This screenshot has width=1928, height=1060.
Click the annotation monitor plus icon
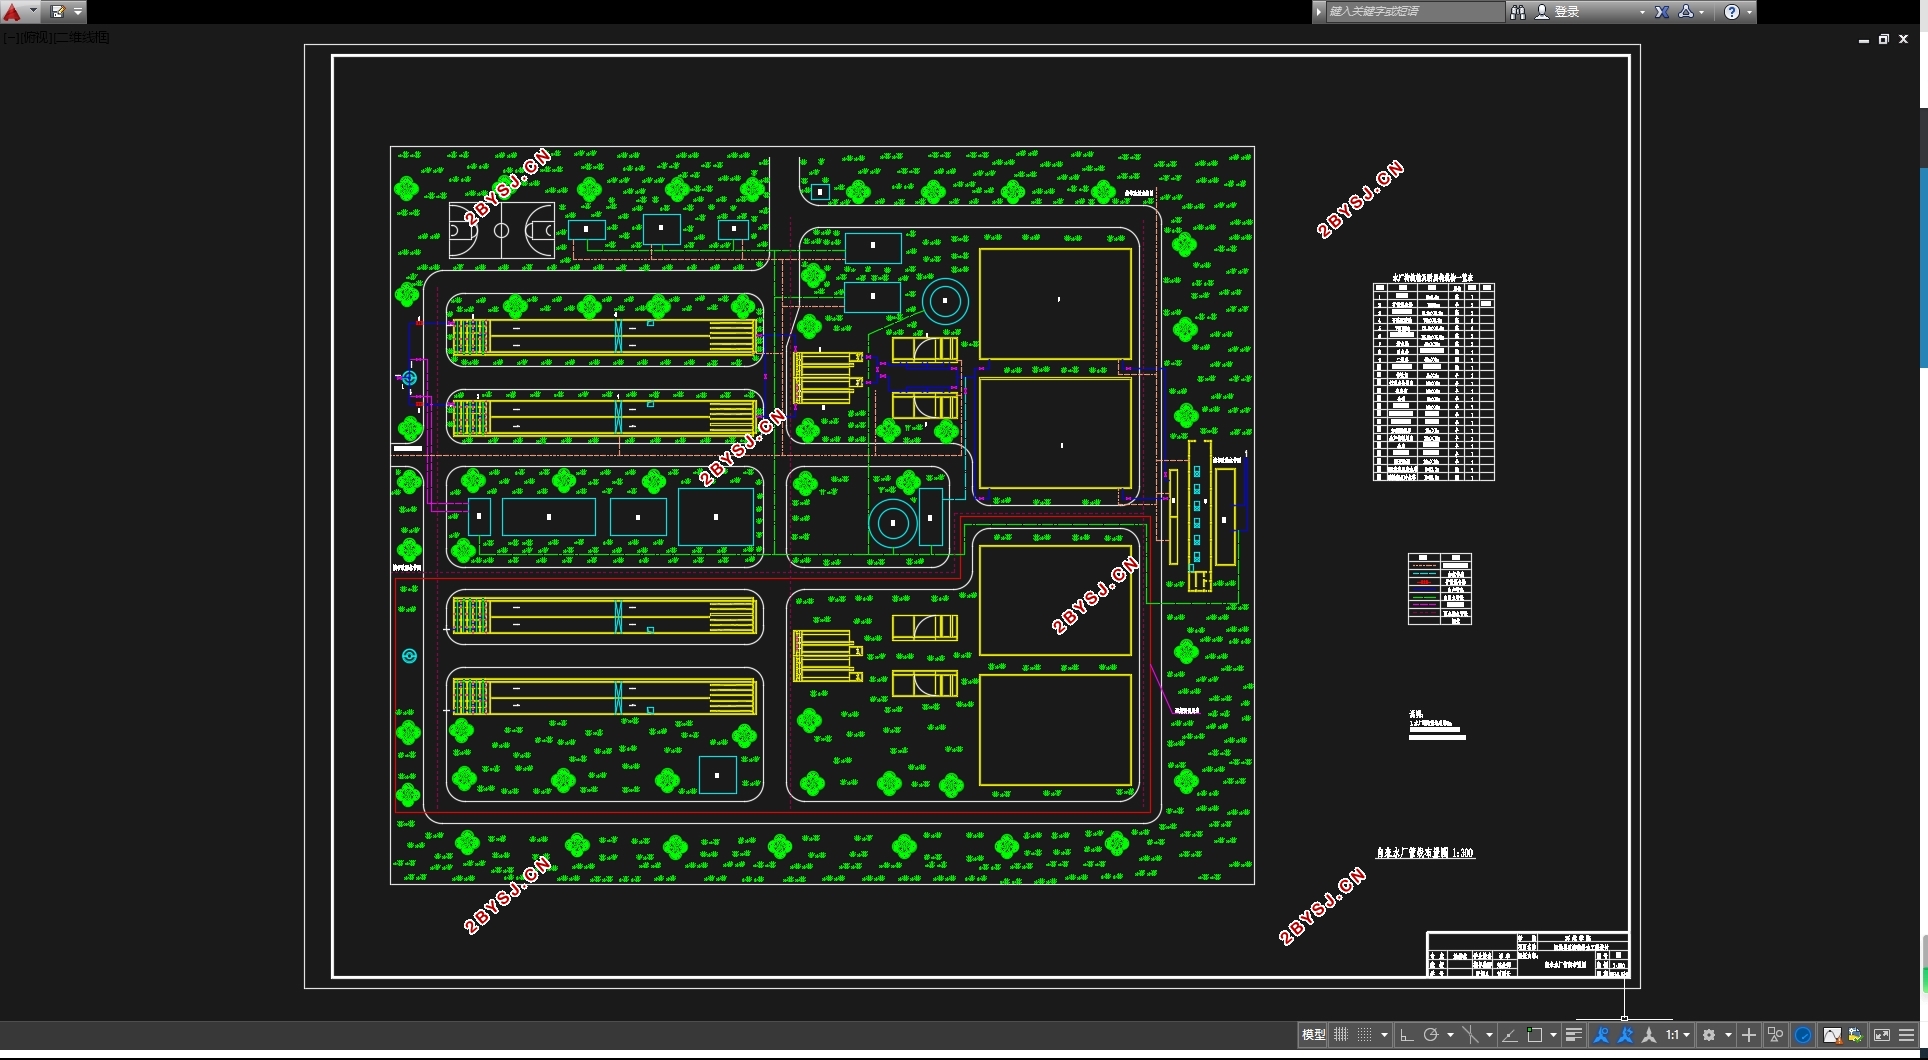(x=1749, y=1035)
